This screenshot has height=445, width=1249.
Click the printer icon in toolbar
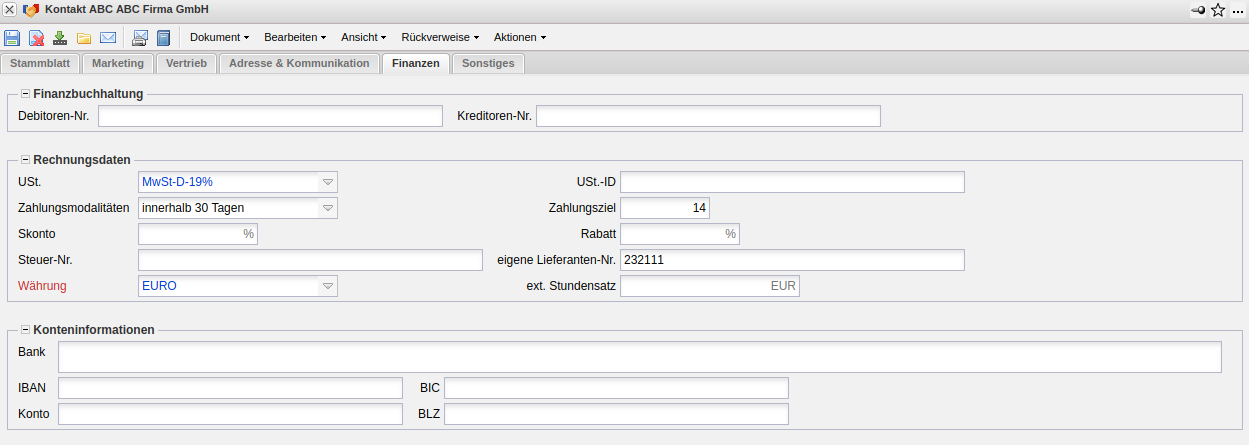(140, 38)
